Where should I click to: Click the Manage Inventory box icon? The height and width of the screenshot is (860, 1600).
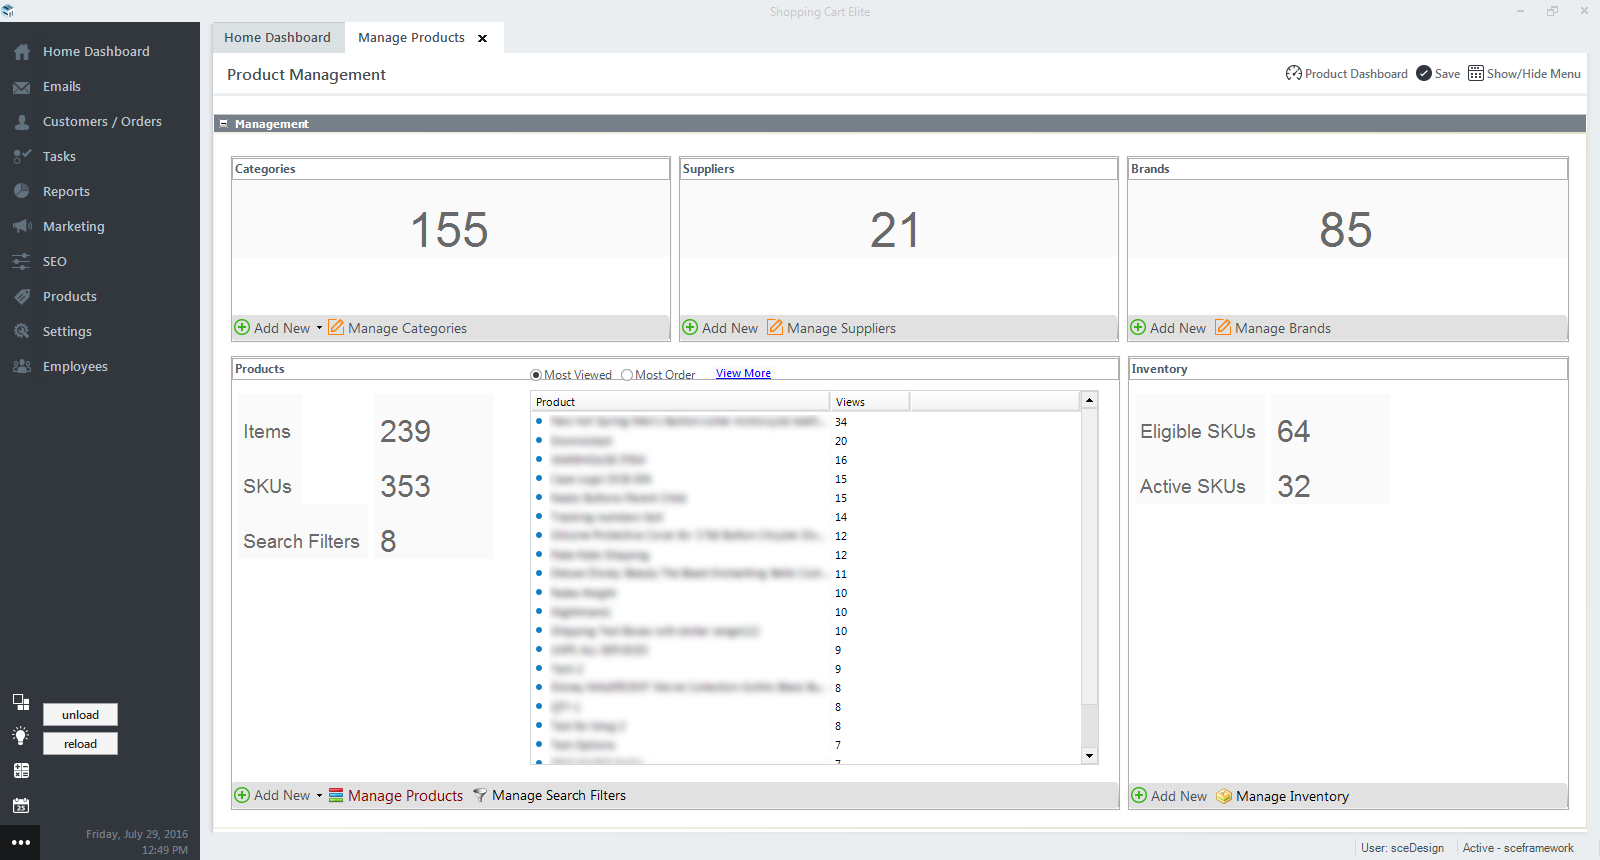pos(1224,796)
